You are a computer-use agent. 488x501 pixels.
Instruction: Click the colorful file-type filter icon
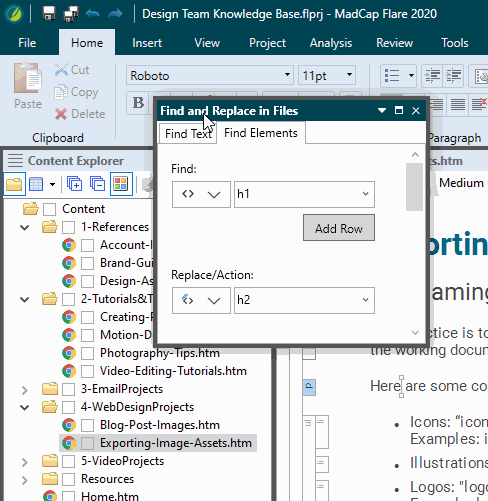coord(121,184)
